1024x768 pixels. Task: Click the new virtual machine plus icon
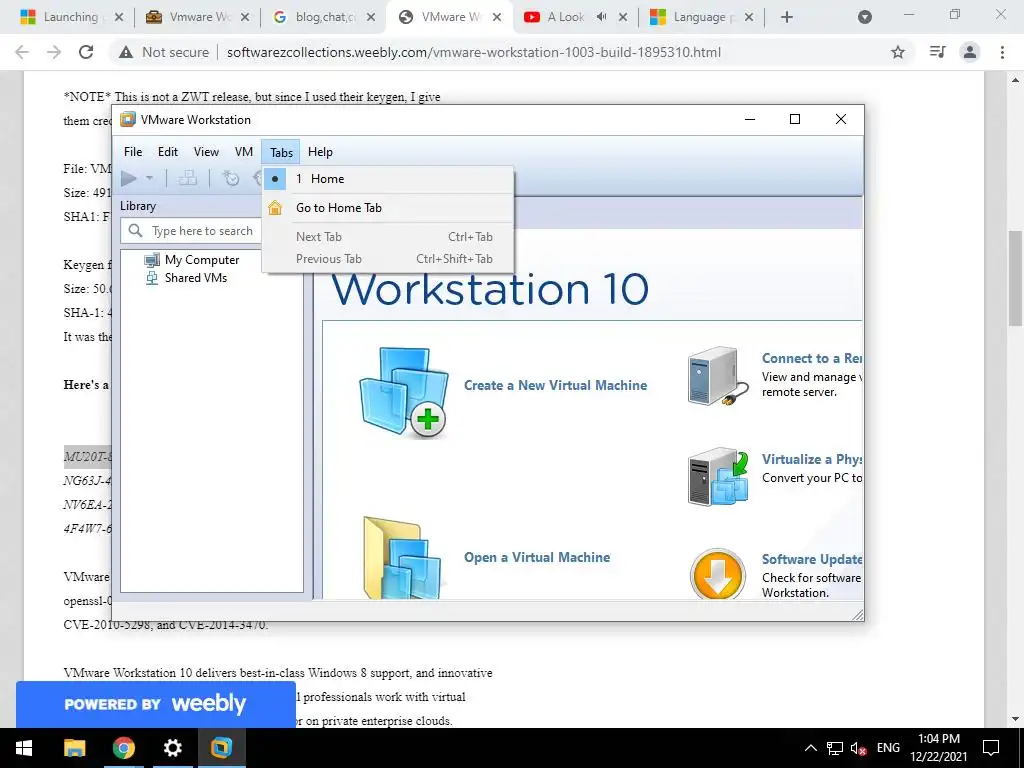[404, 392]
